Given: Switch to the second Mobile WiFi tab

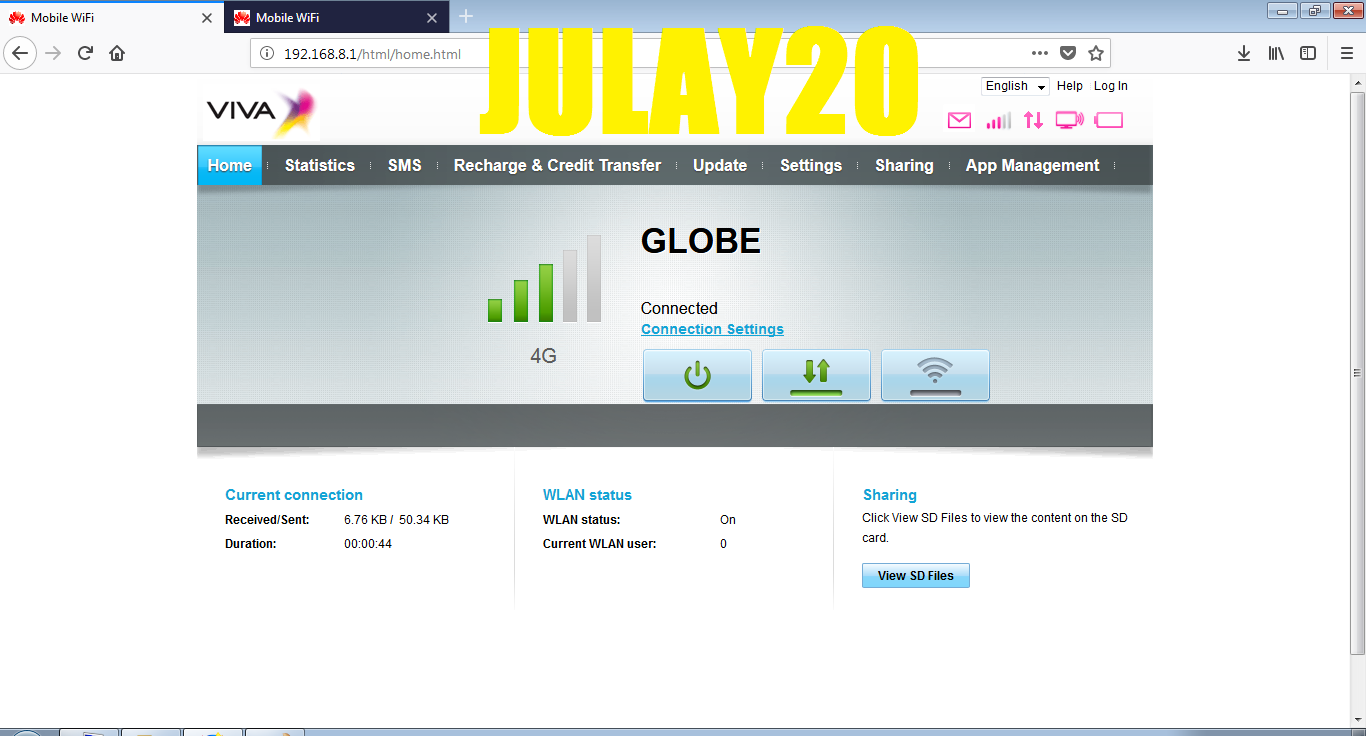Looking at the screenshot, I should coord(336,17).
